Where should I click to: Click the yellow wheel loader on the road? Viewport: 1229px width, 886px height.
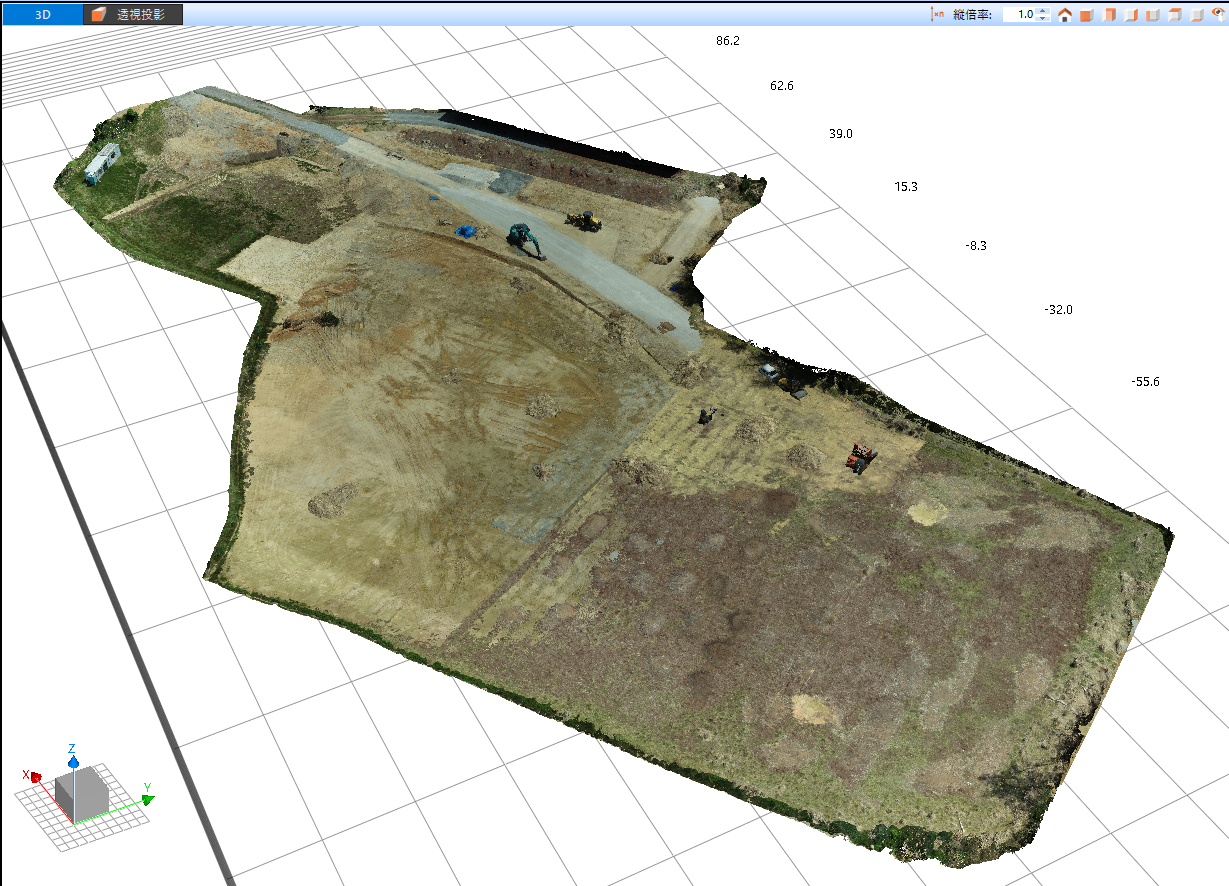584,220
